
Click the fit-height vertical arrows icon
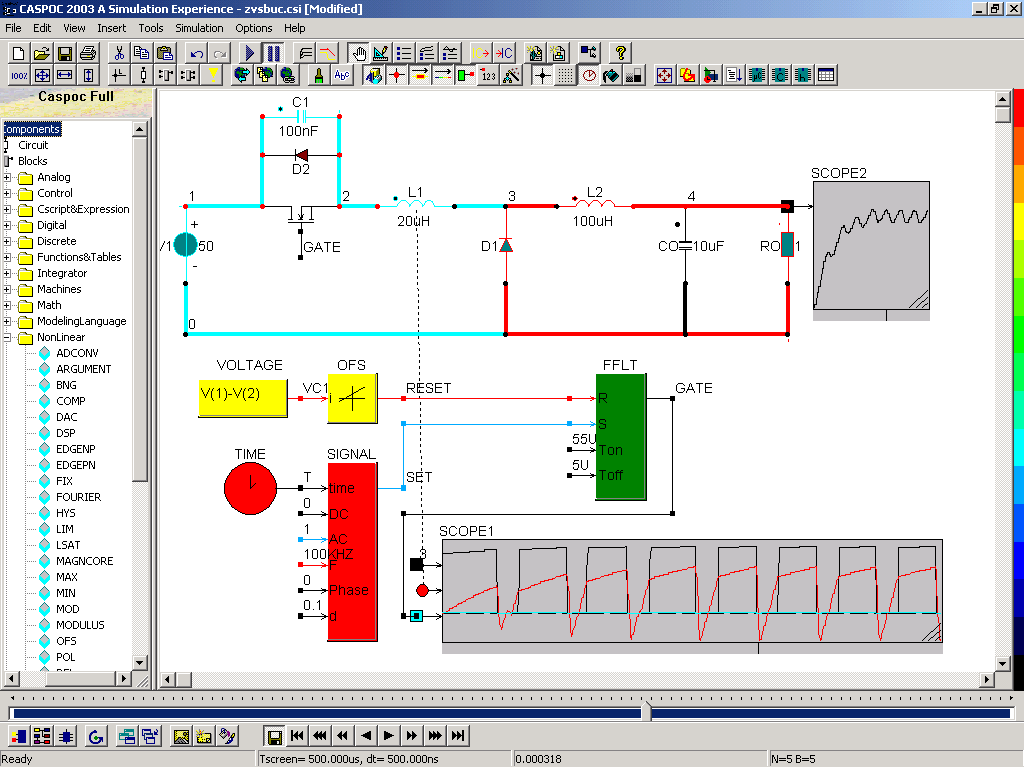[88, 75]
